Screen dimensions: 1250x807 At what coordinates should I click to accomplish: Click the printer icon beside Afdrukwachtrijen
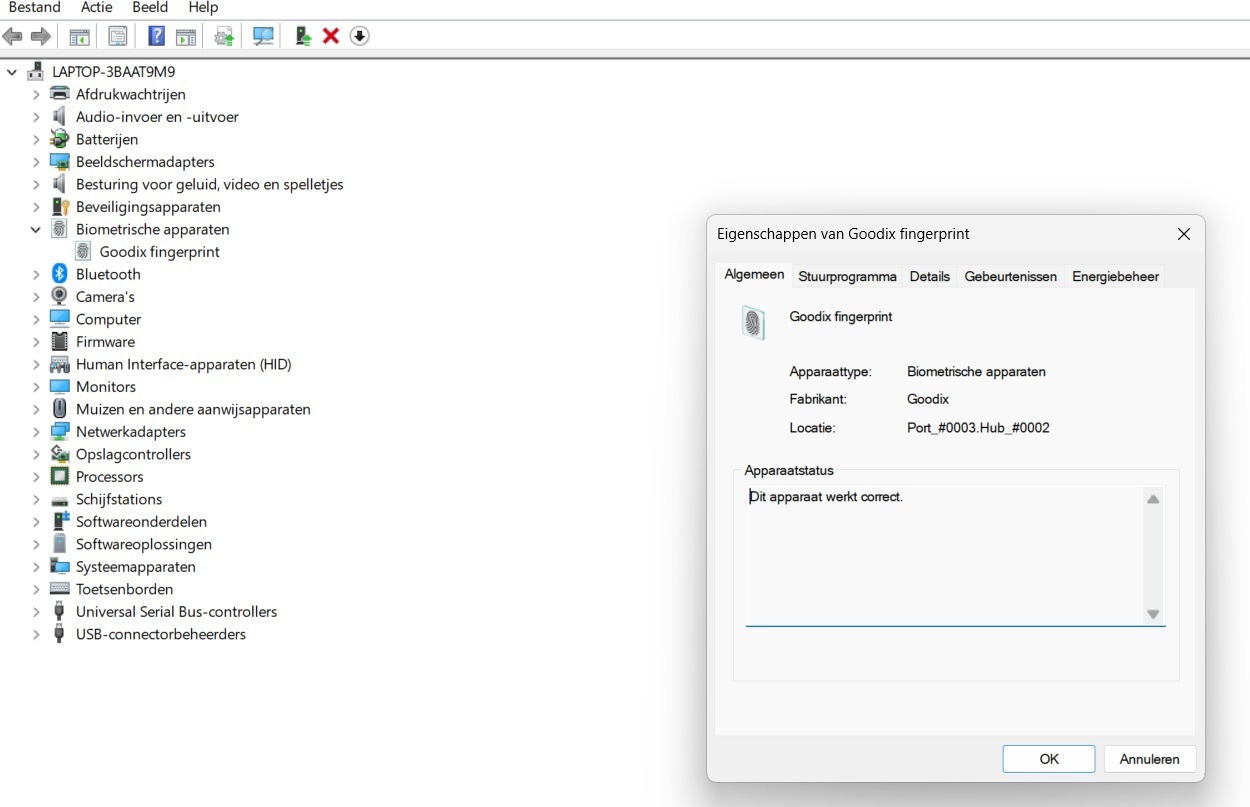[x=59, y=94]
